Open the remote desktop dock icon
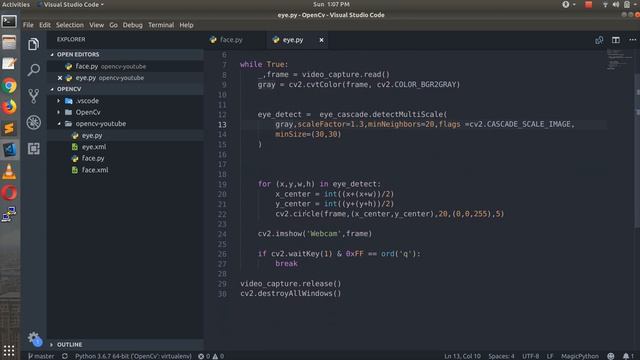 9,214
